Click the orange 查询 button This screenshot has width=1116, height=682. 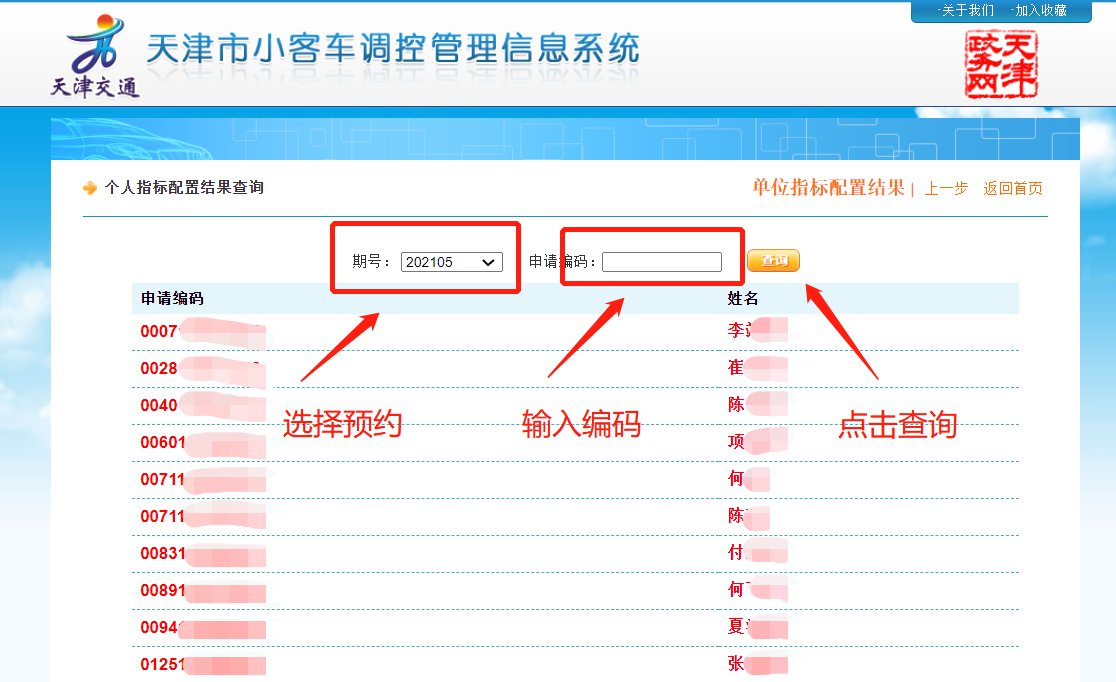coord(774,261)
